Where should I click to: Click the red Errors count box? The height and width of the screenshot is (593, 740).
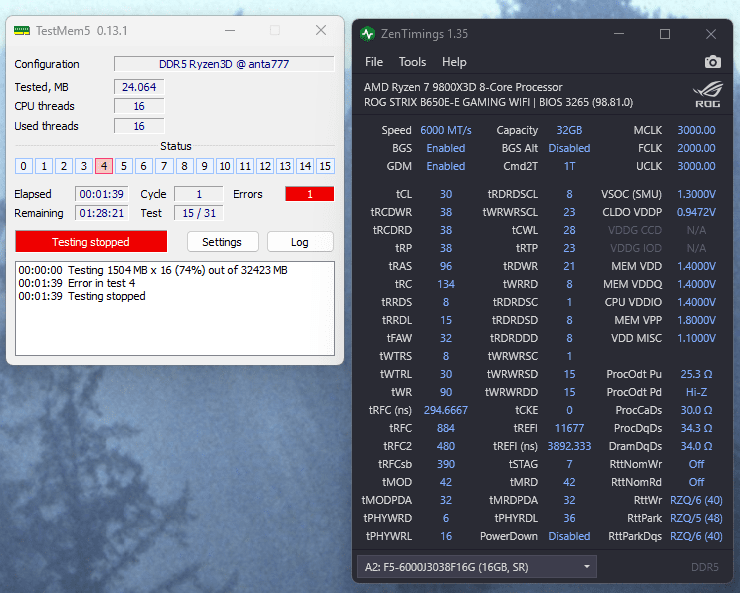click(310, 194)
